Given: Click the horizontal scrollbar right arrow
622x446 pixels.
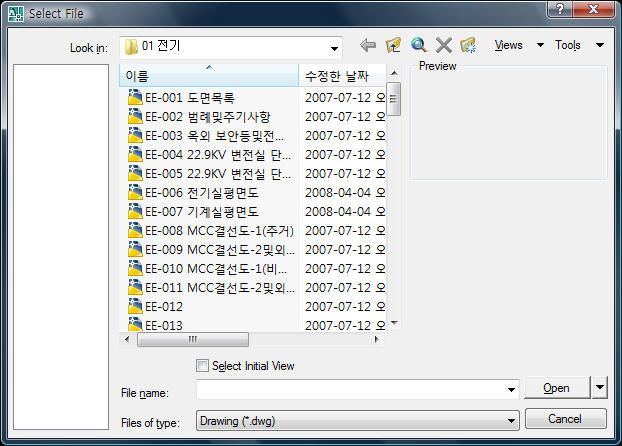Looking at the screenshot, I should [376, 339].
